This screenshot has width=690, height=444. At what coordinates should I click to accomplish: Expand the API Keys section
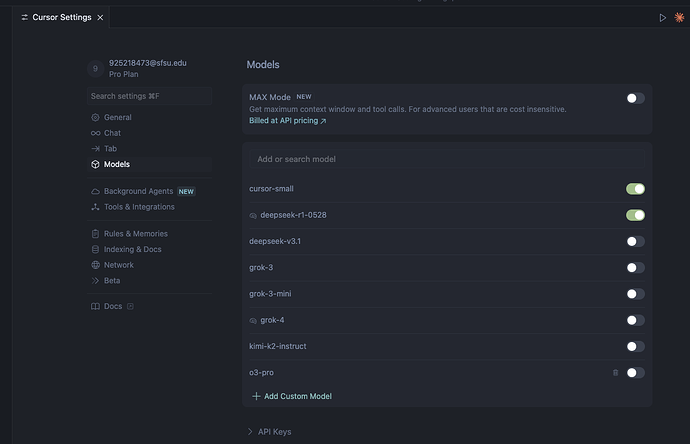(x=269, y=432)
